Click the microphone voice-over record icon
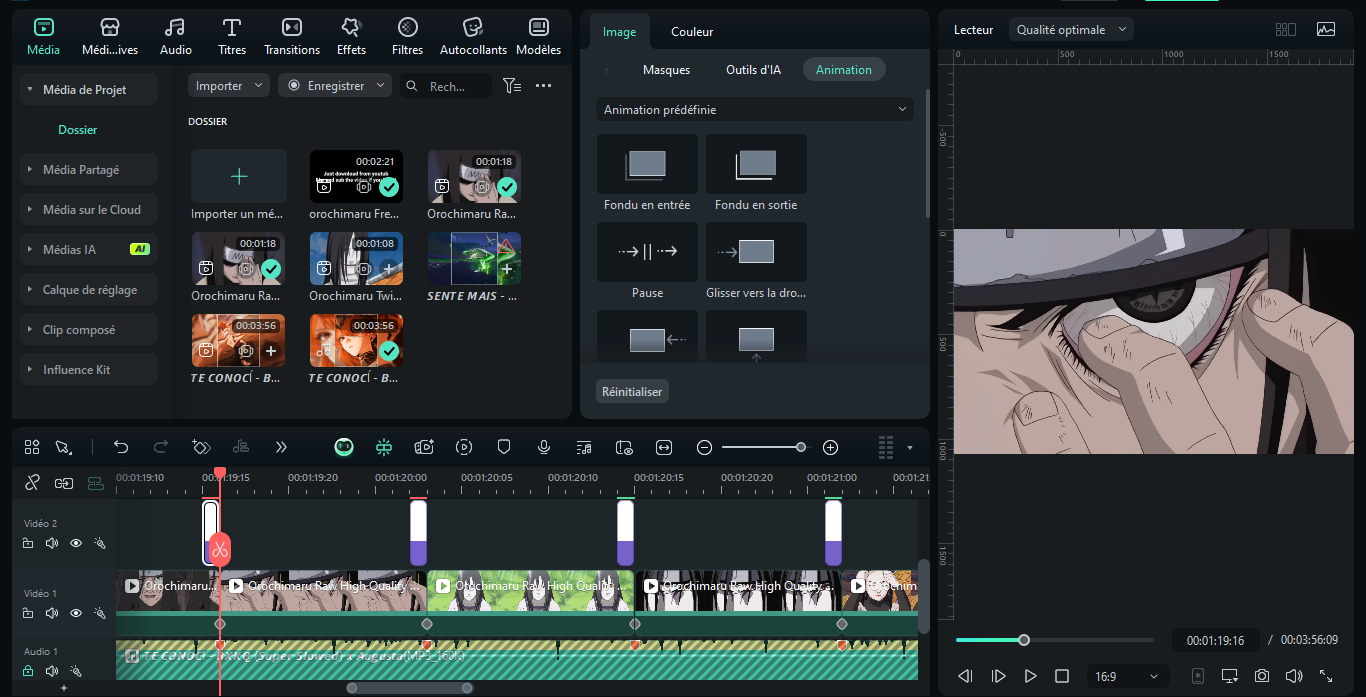The image size is (1366, 697). pos(544,447)
